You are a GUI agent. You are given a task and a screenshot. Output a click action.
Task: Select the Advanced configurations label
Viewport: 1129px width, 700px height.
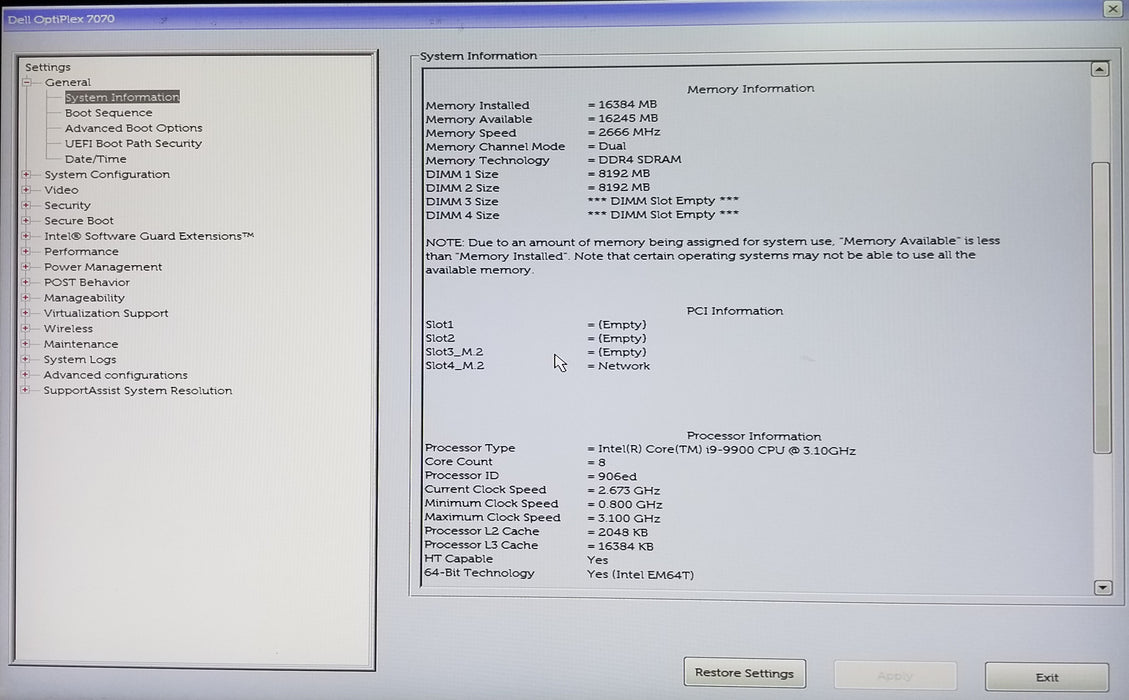pyautogui.click(x=115, y=374)
